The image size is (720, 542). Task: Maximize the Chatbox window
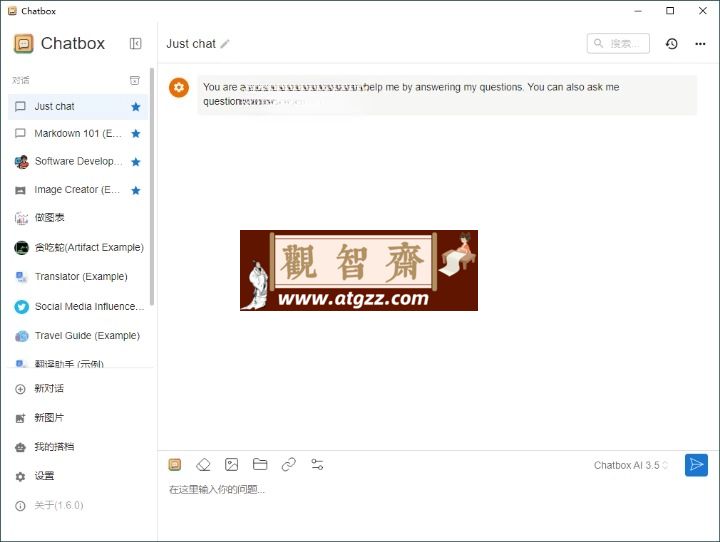[670, 11]
